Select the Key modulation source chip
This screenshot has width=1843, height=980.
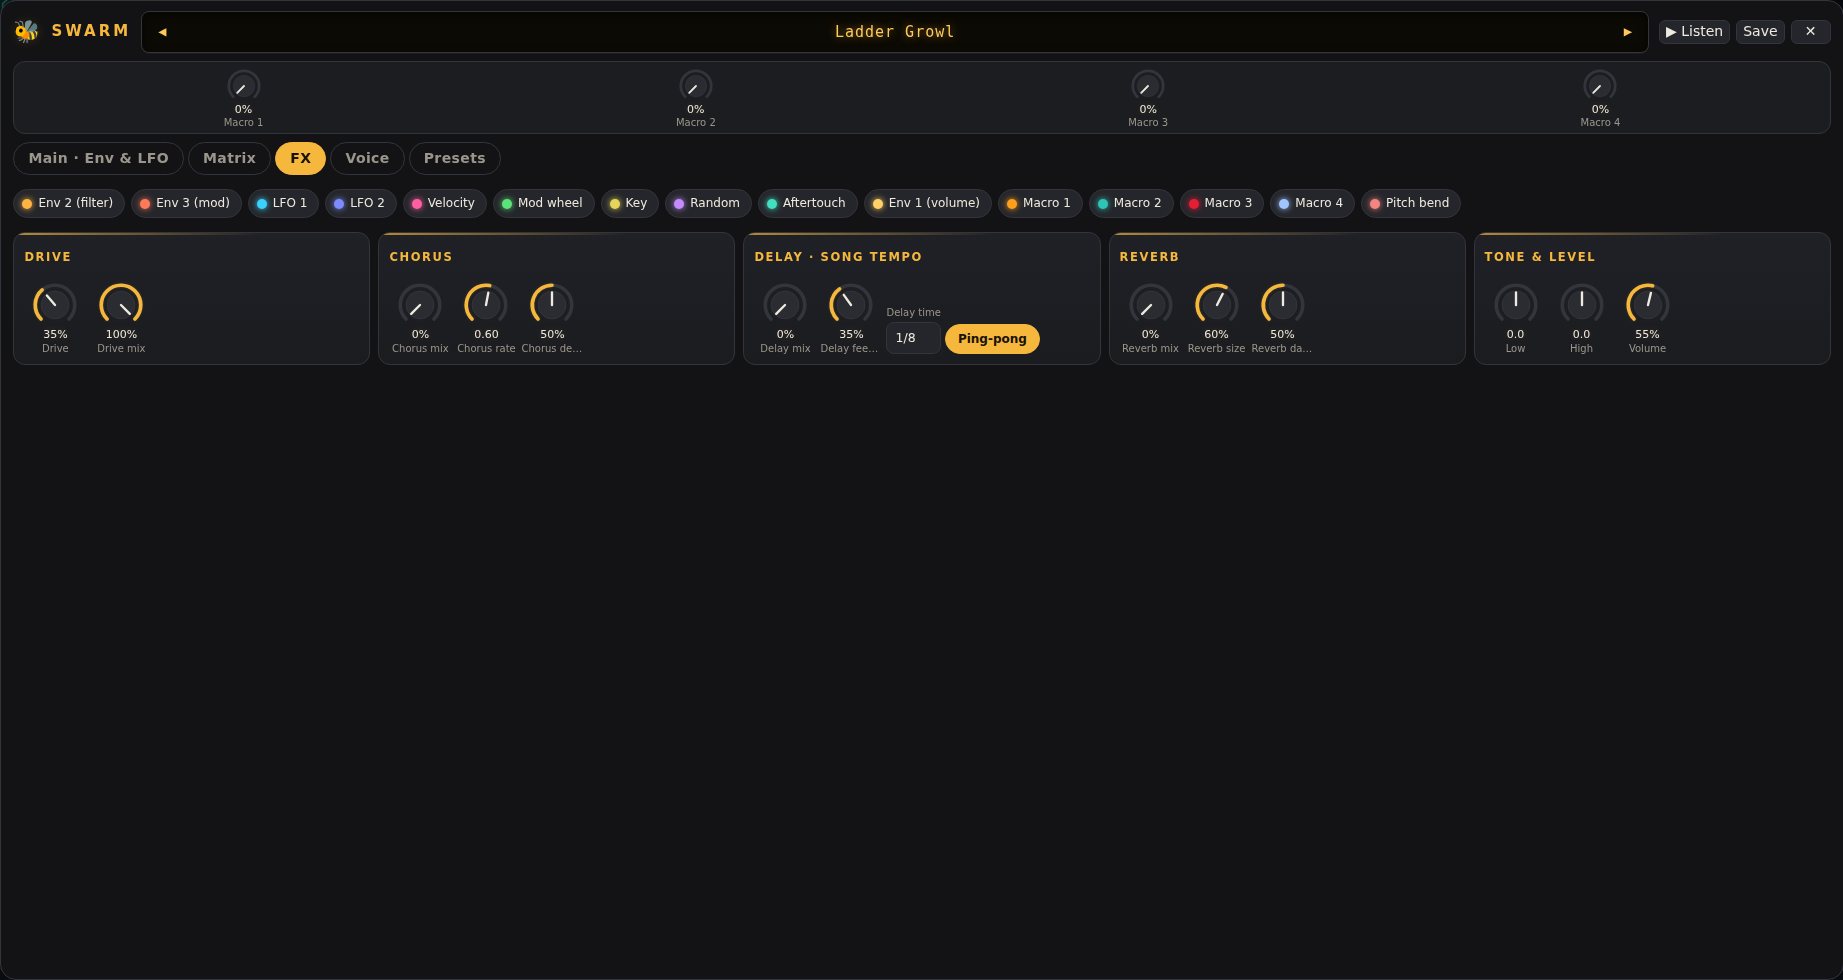629,203
